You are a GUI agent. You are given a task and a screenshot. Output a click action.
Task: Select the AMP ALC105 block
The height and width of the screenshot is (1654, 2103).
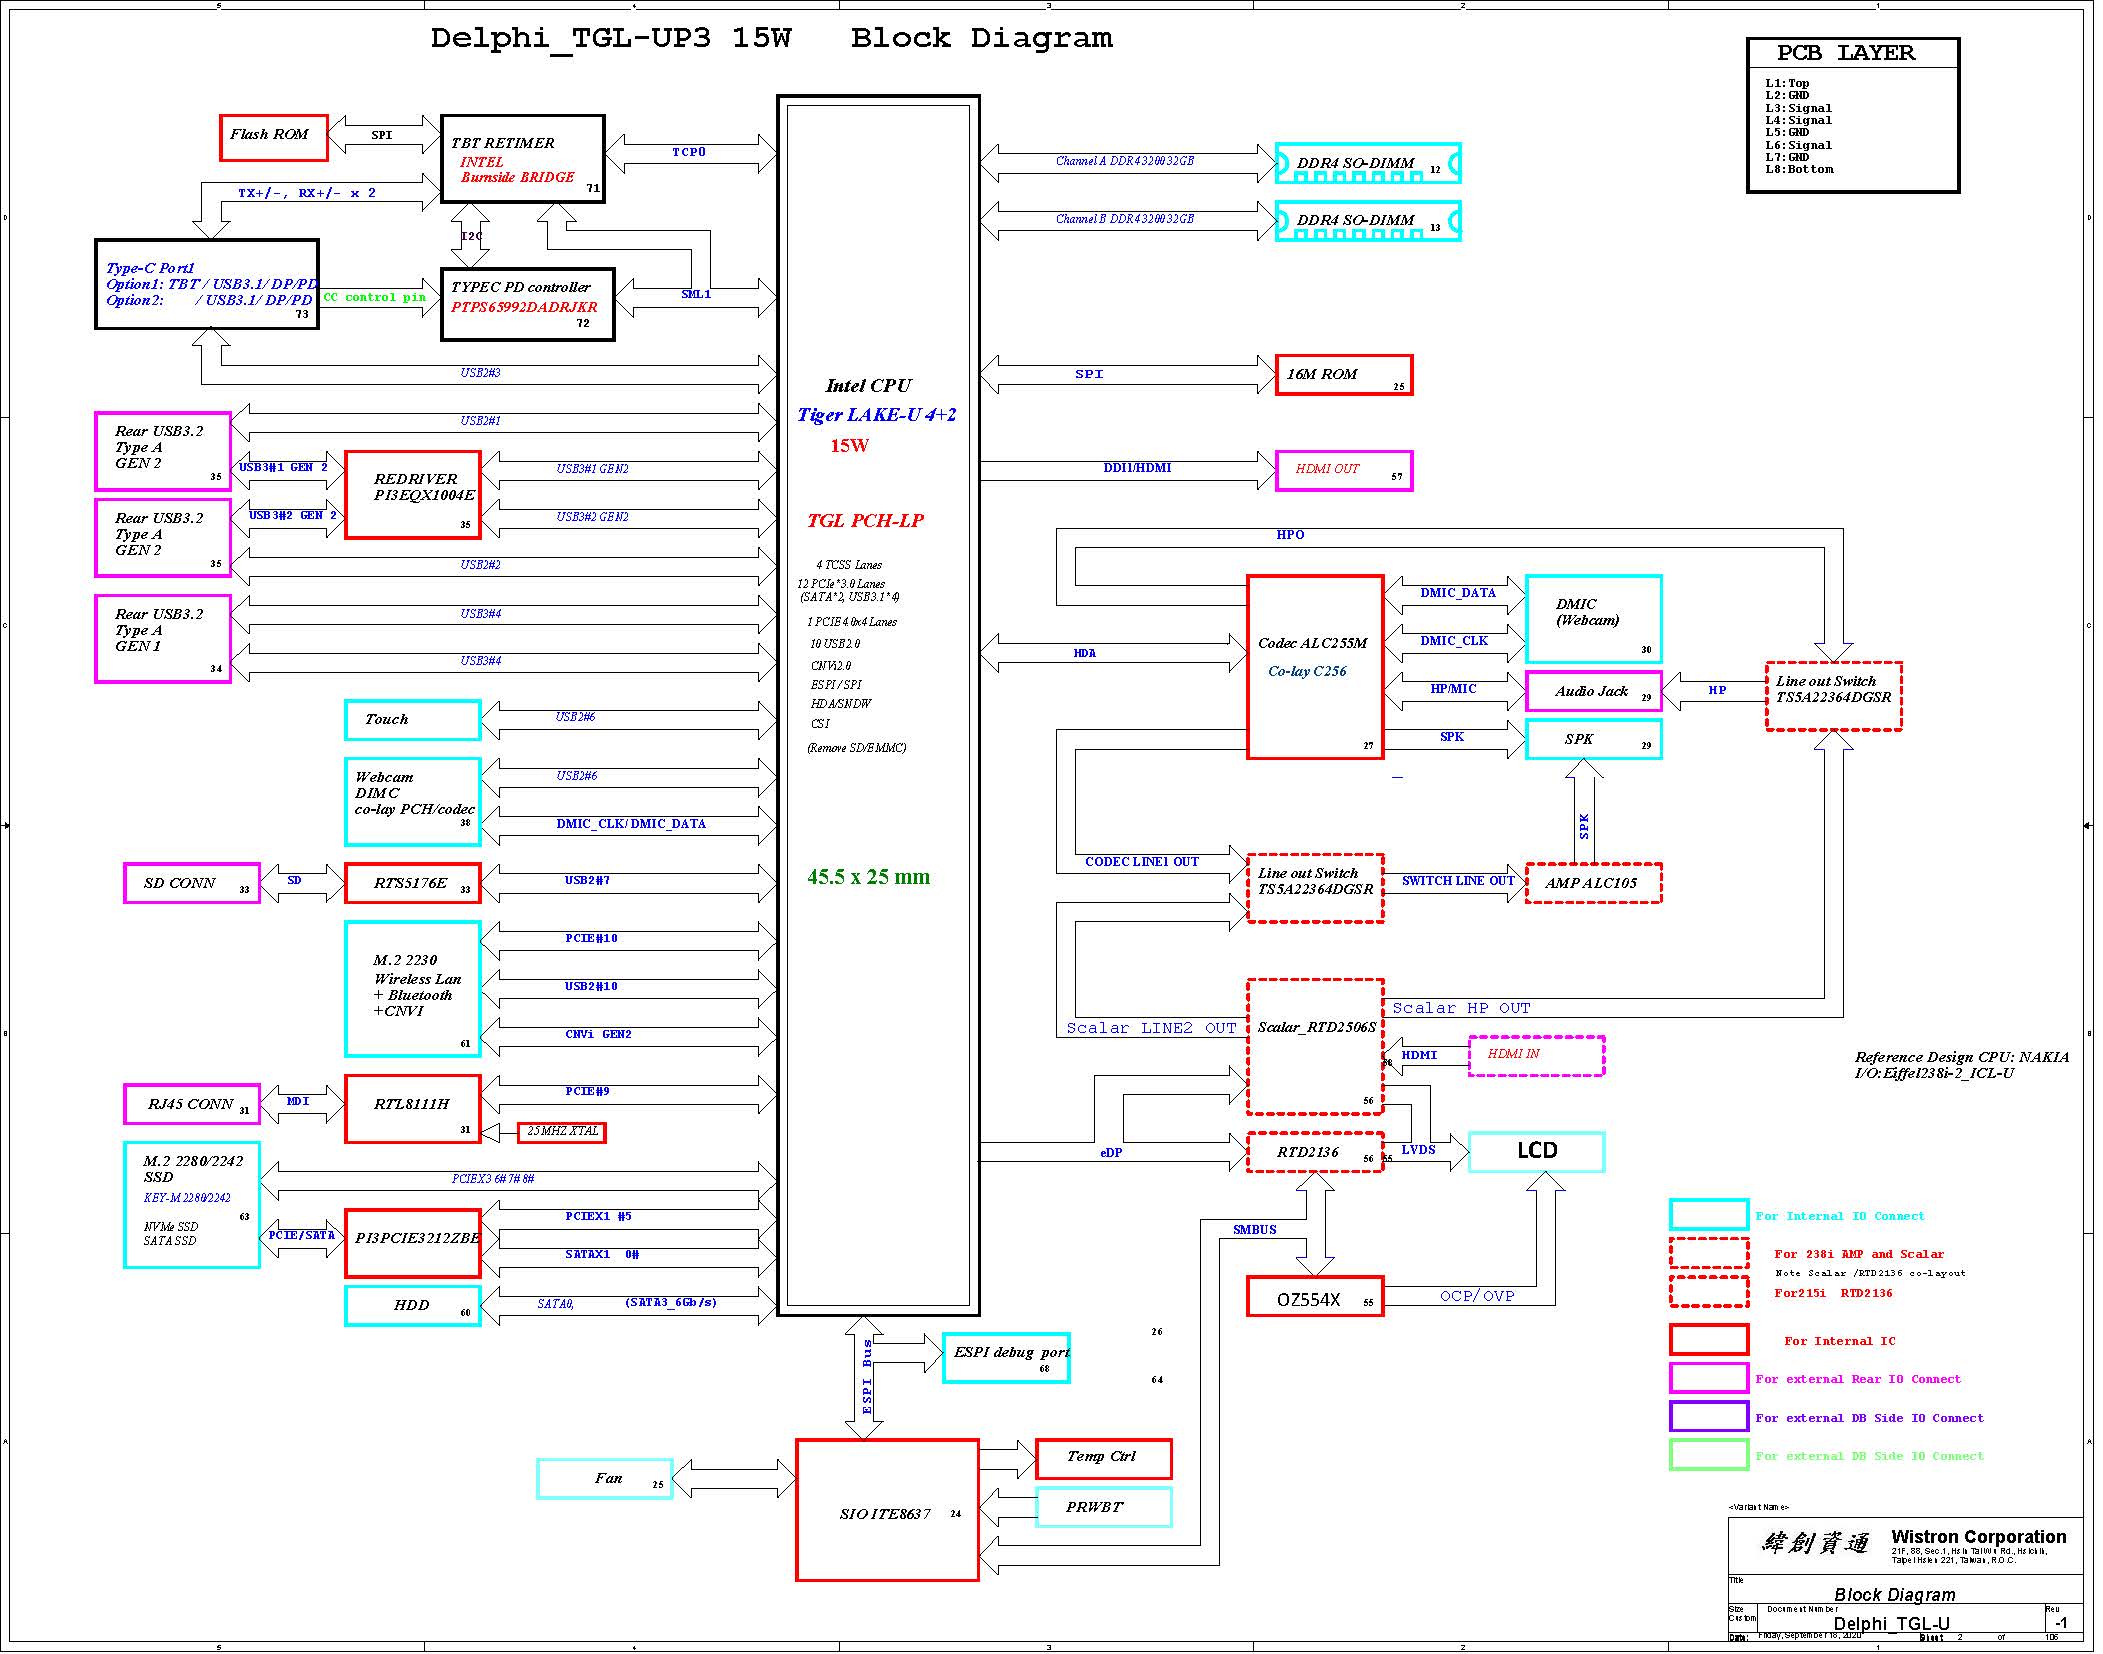1594,883
